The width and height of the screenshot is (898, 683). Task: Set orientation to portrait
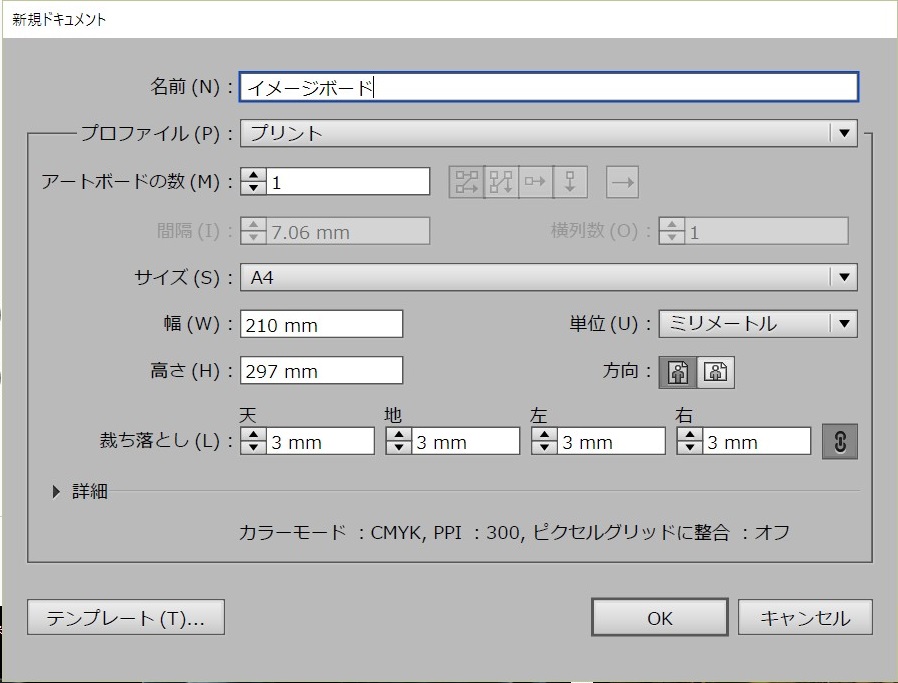point(678,372)
